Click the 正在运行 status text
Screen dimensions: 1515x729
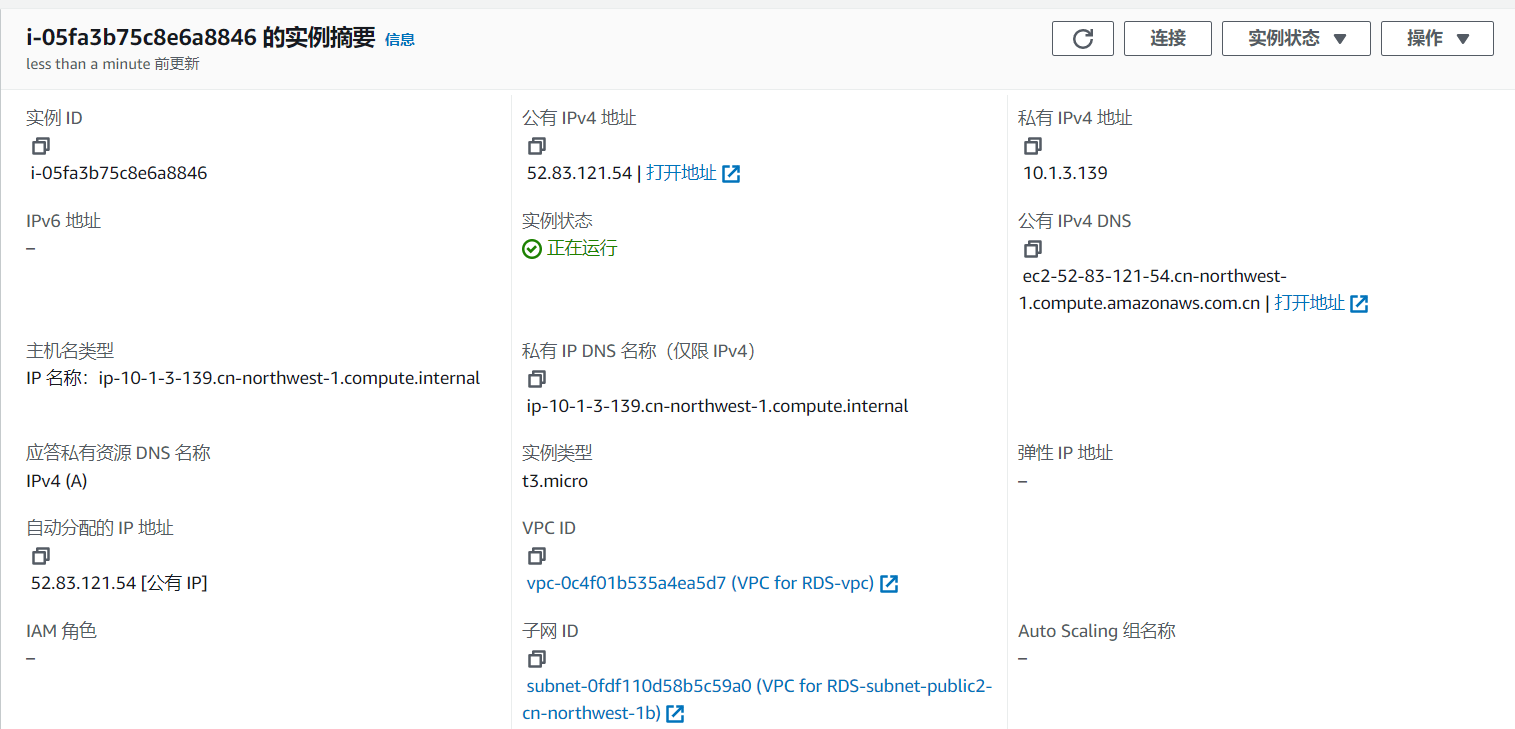tap(582, 248)
